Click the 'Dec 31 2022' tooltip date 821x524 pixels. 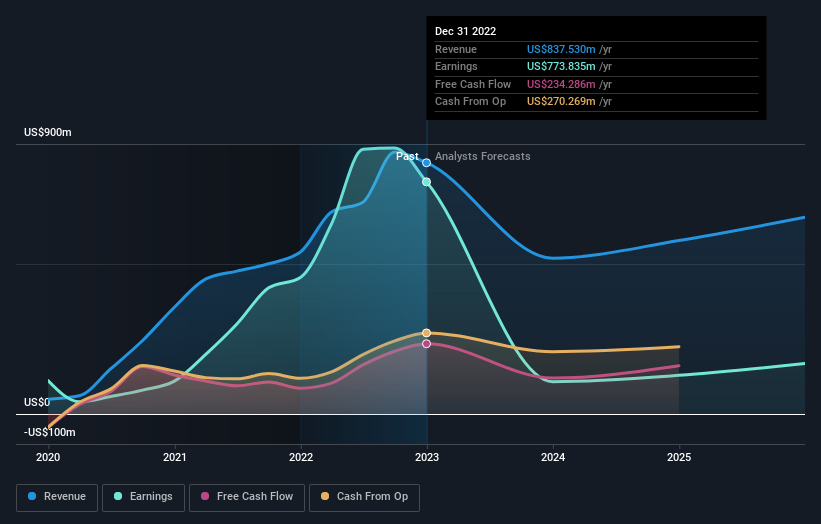pos(465,31)
